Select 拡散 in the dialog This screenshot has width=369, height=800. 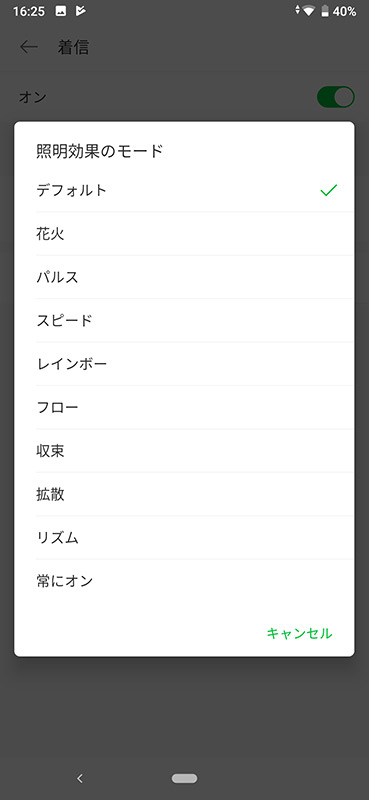[x=184, y=494]
